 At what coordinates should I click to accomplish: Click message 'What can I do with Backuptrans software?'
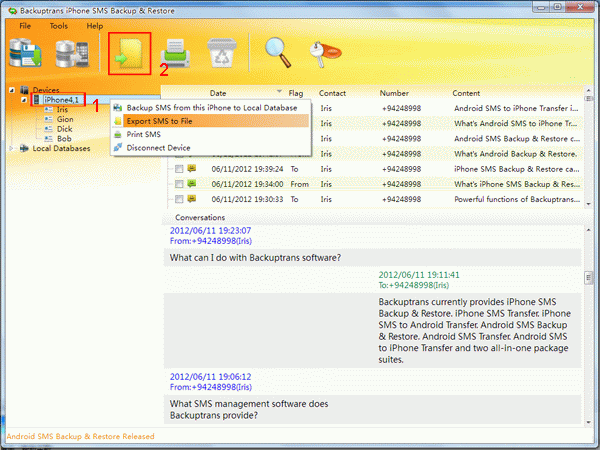(255, 258)
